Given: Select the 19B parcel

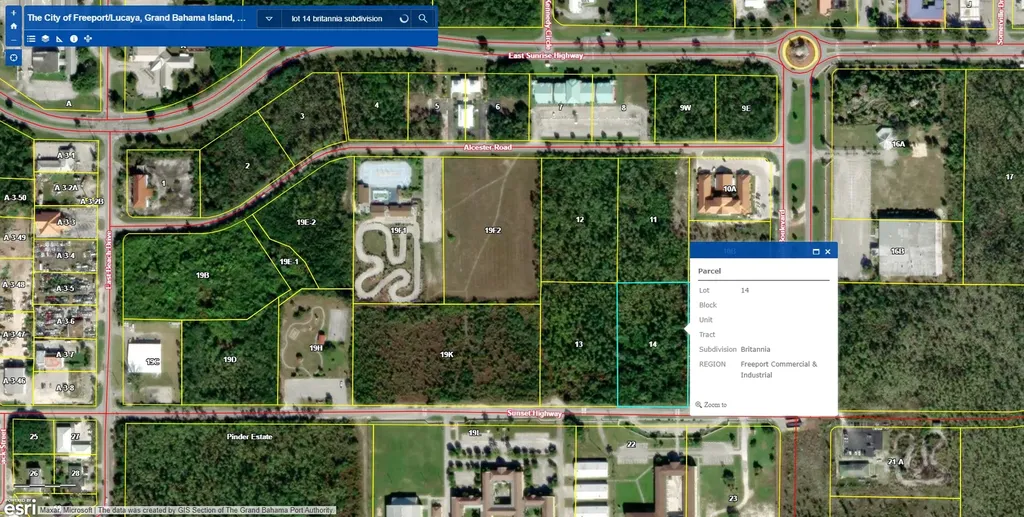Looking at the screenshot, I should tap(202, 275).
